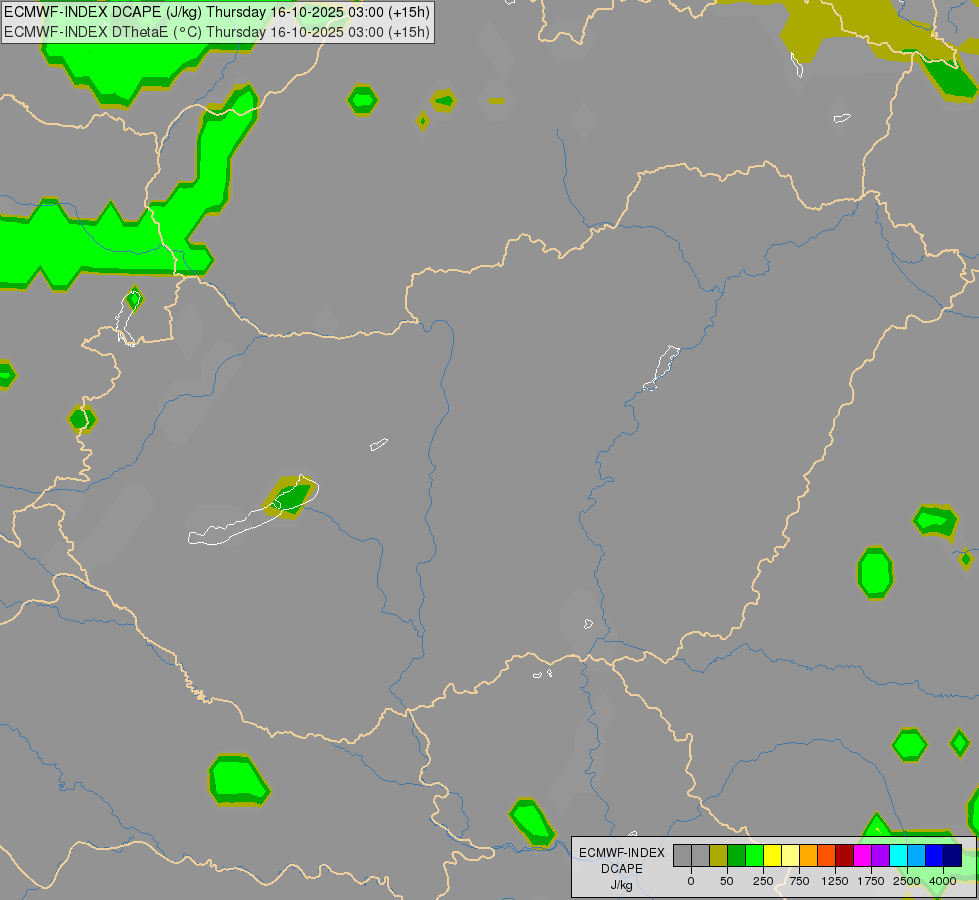This screenshot has height=900, width=979.
Task: Pick the cyan legend color box
Action: coord(898,855)
